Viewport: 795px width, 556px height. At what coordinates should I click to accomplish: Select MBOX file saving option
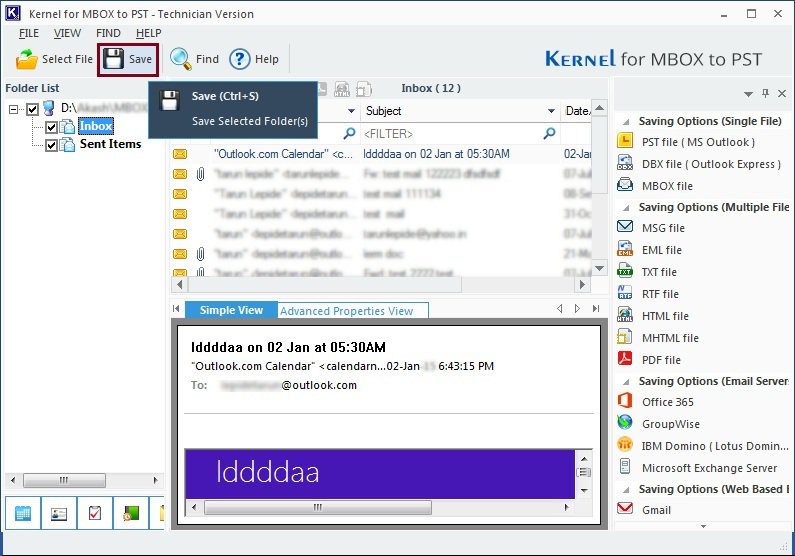click(x=667, y=186)
